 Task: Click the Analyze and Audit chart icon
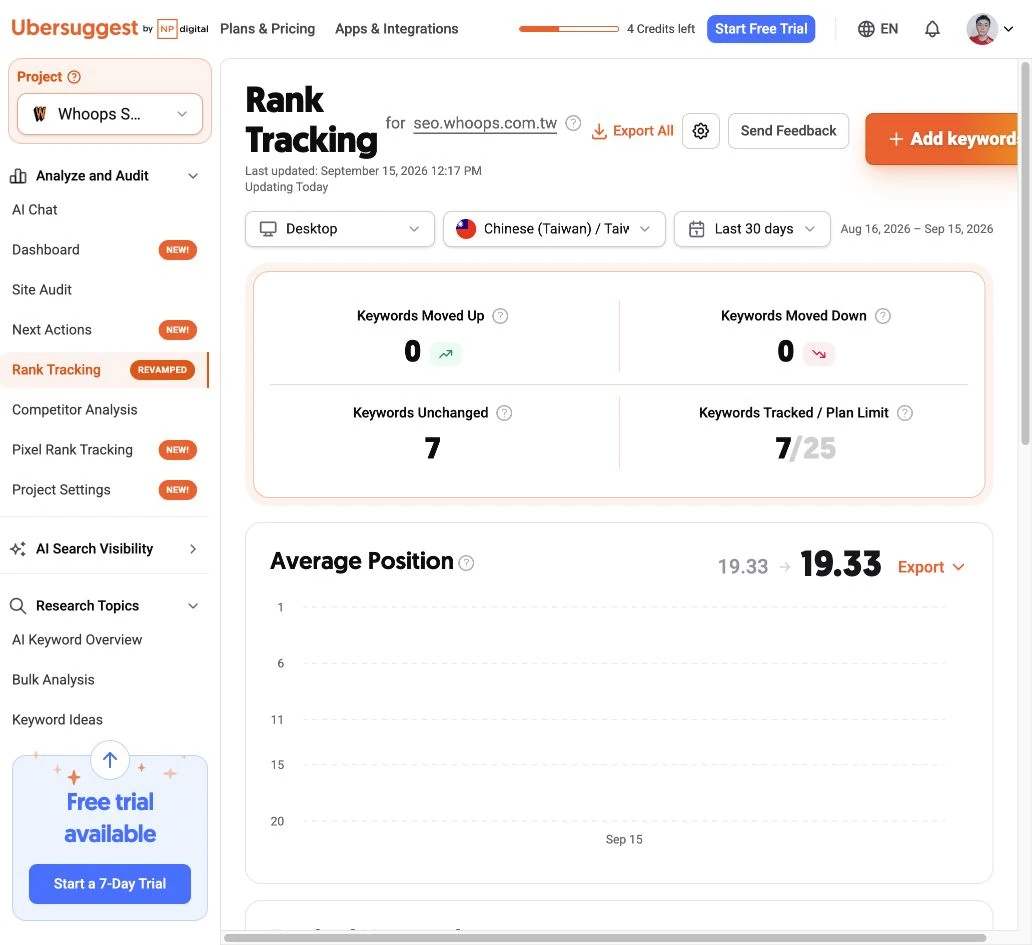(18, 176)
